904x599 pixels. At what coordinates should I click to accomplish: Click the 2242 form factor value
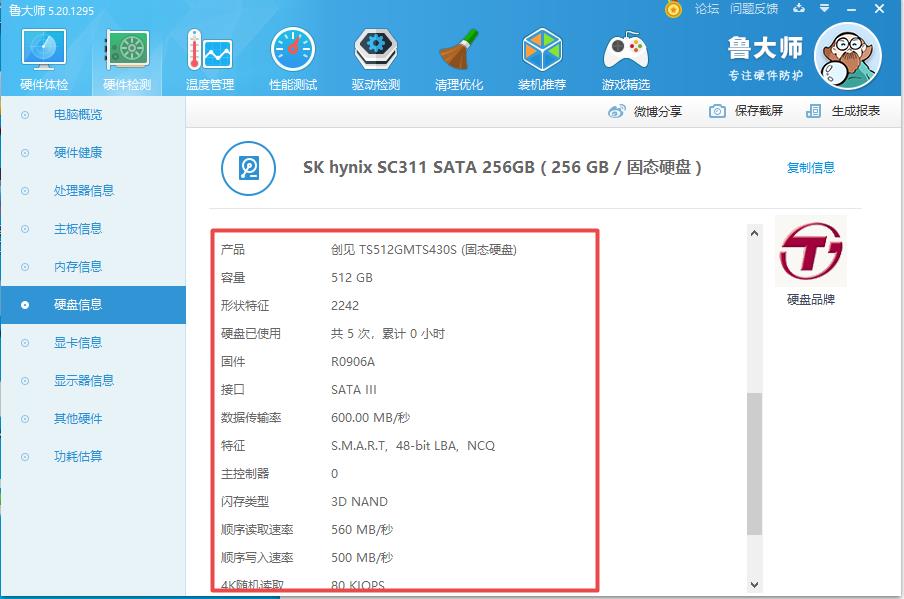(345, 306)
